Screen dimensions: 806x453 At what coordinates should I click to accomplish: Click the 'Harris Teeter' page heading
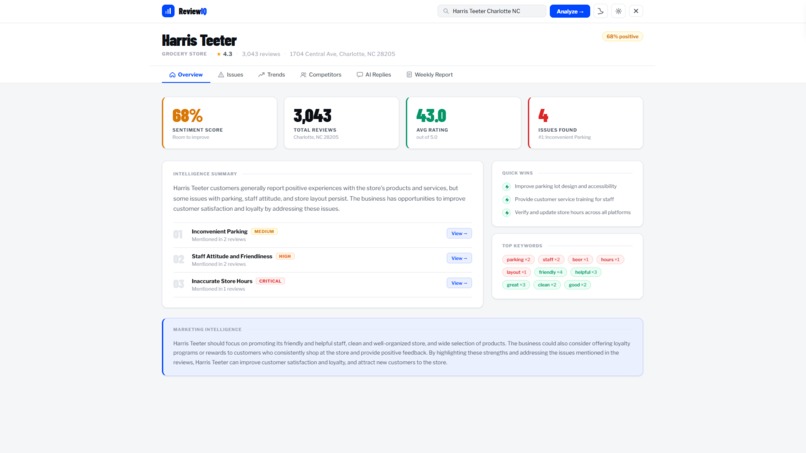199,40
